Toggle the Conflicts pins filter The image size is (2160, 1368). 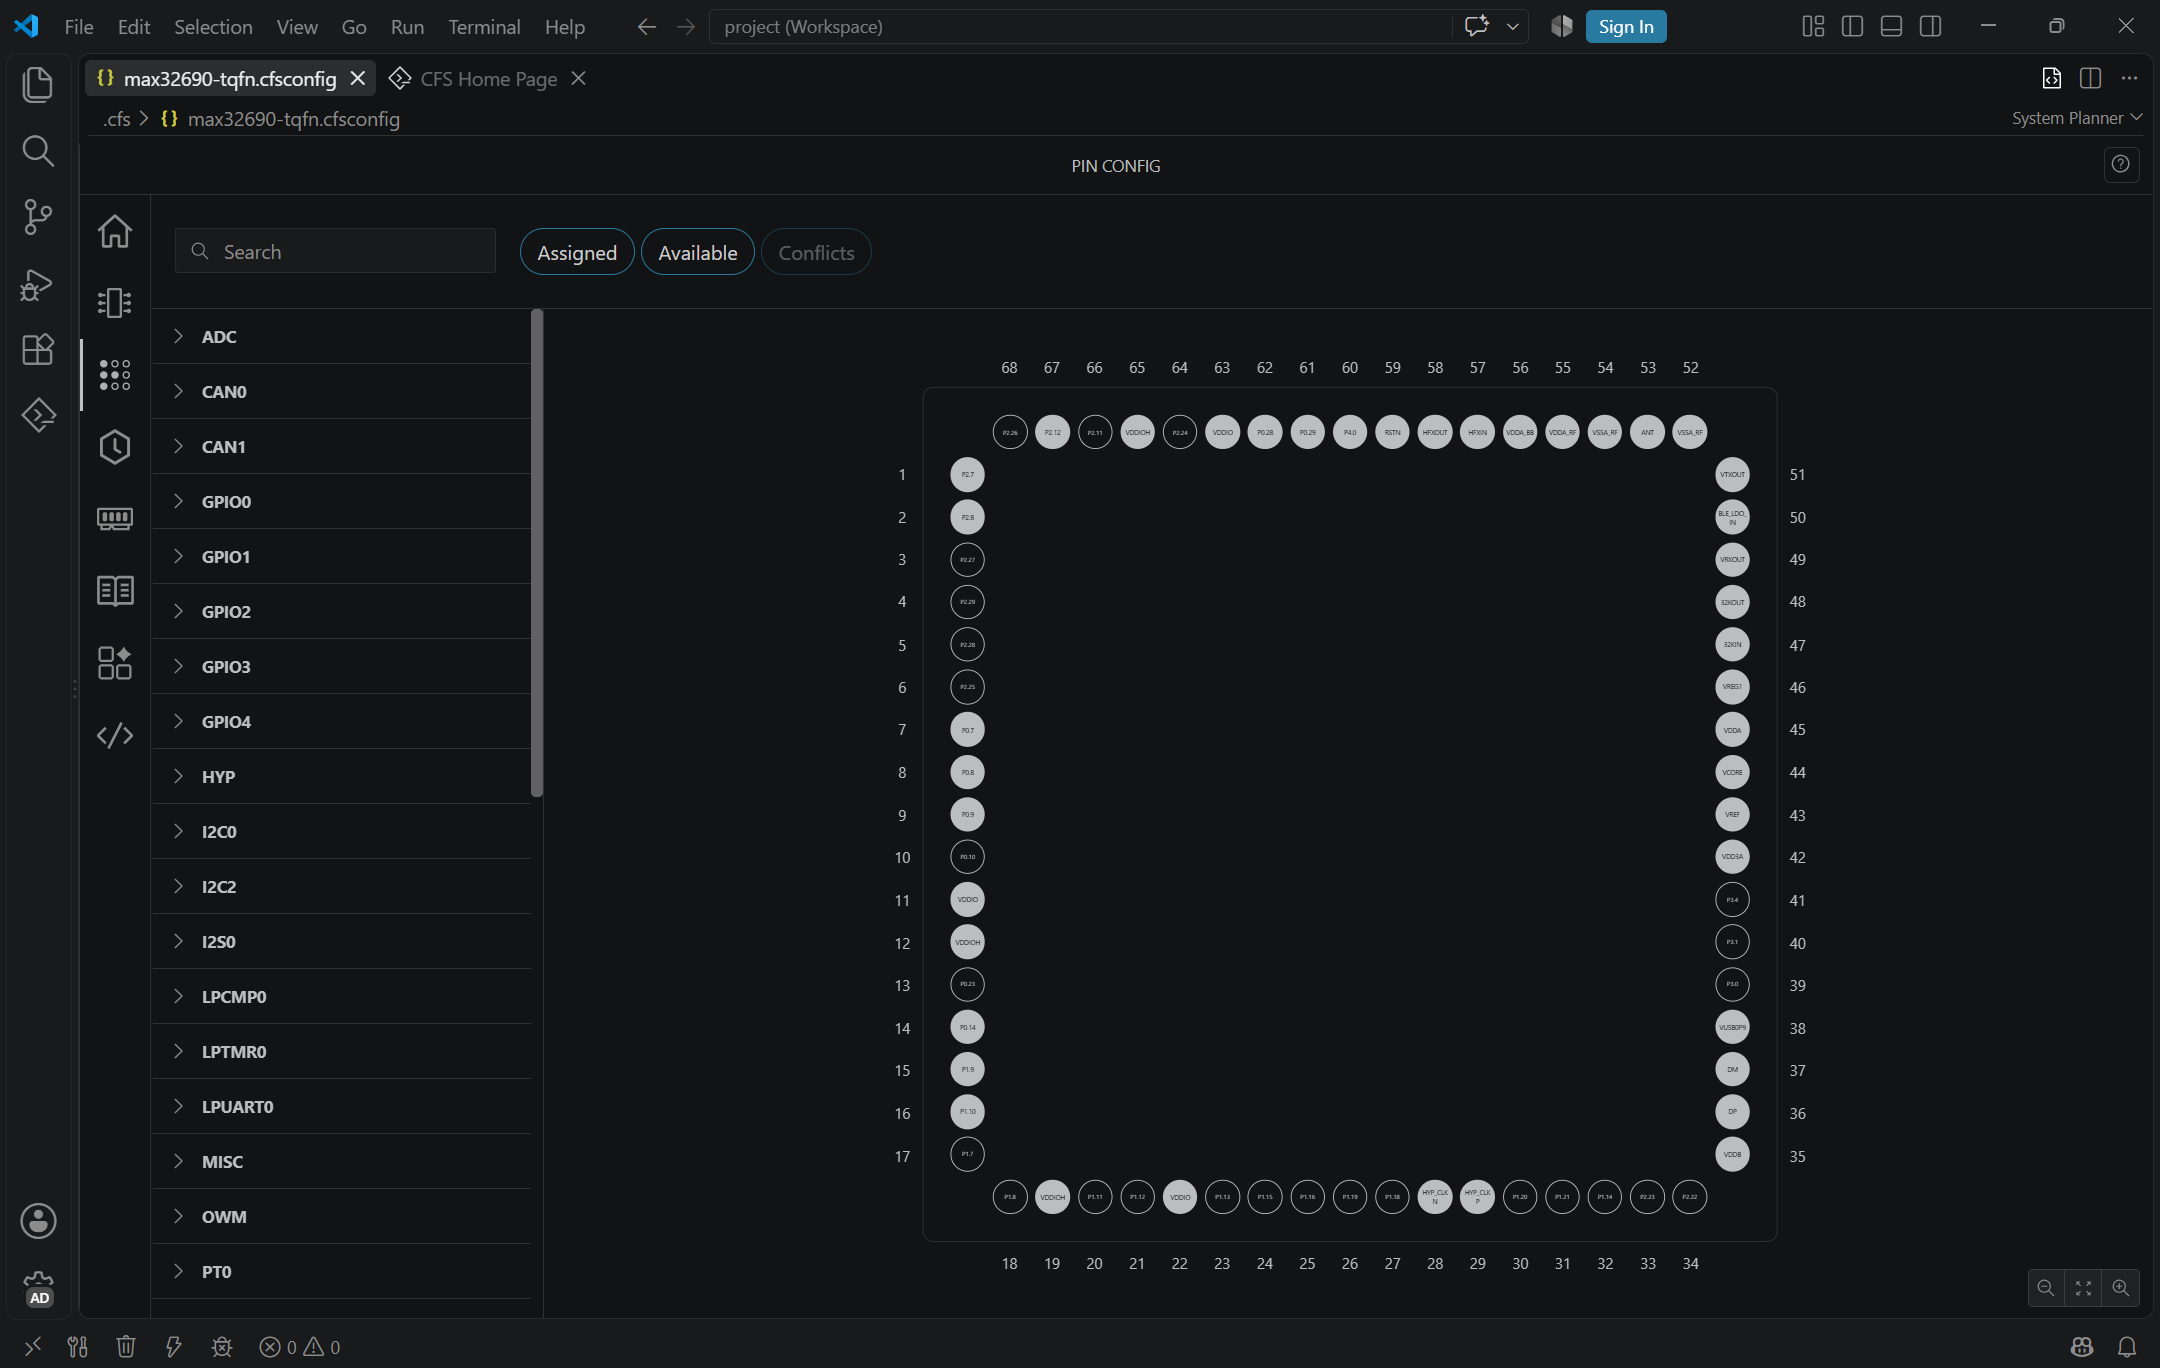click(816, 252)
